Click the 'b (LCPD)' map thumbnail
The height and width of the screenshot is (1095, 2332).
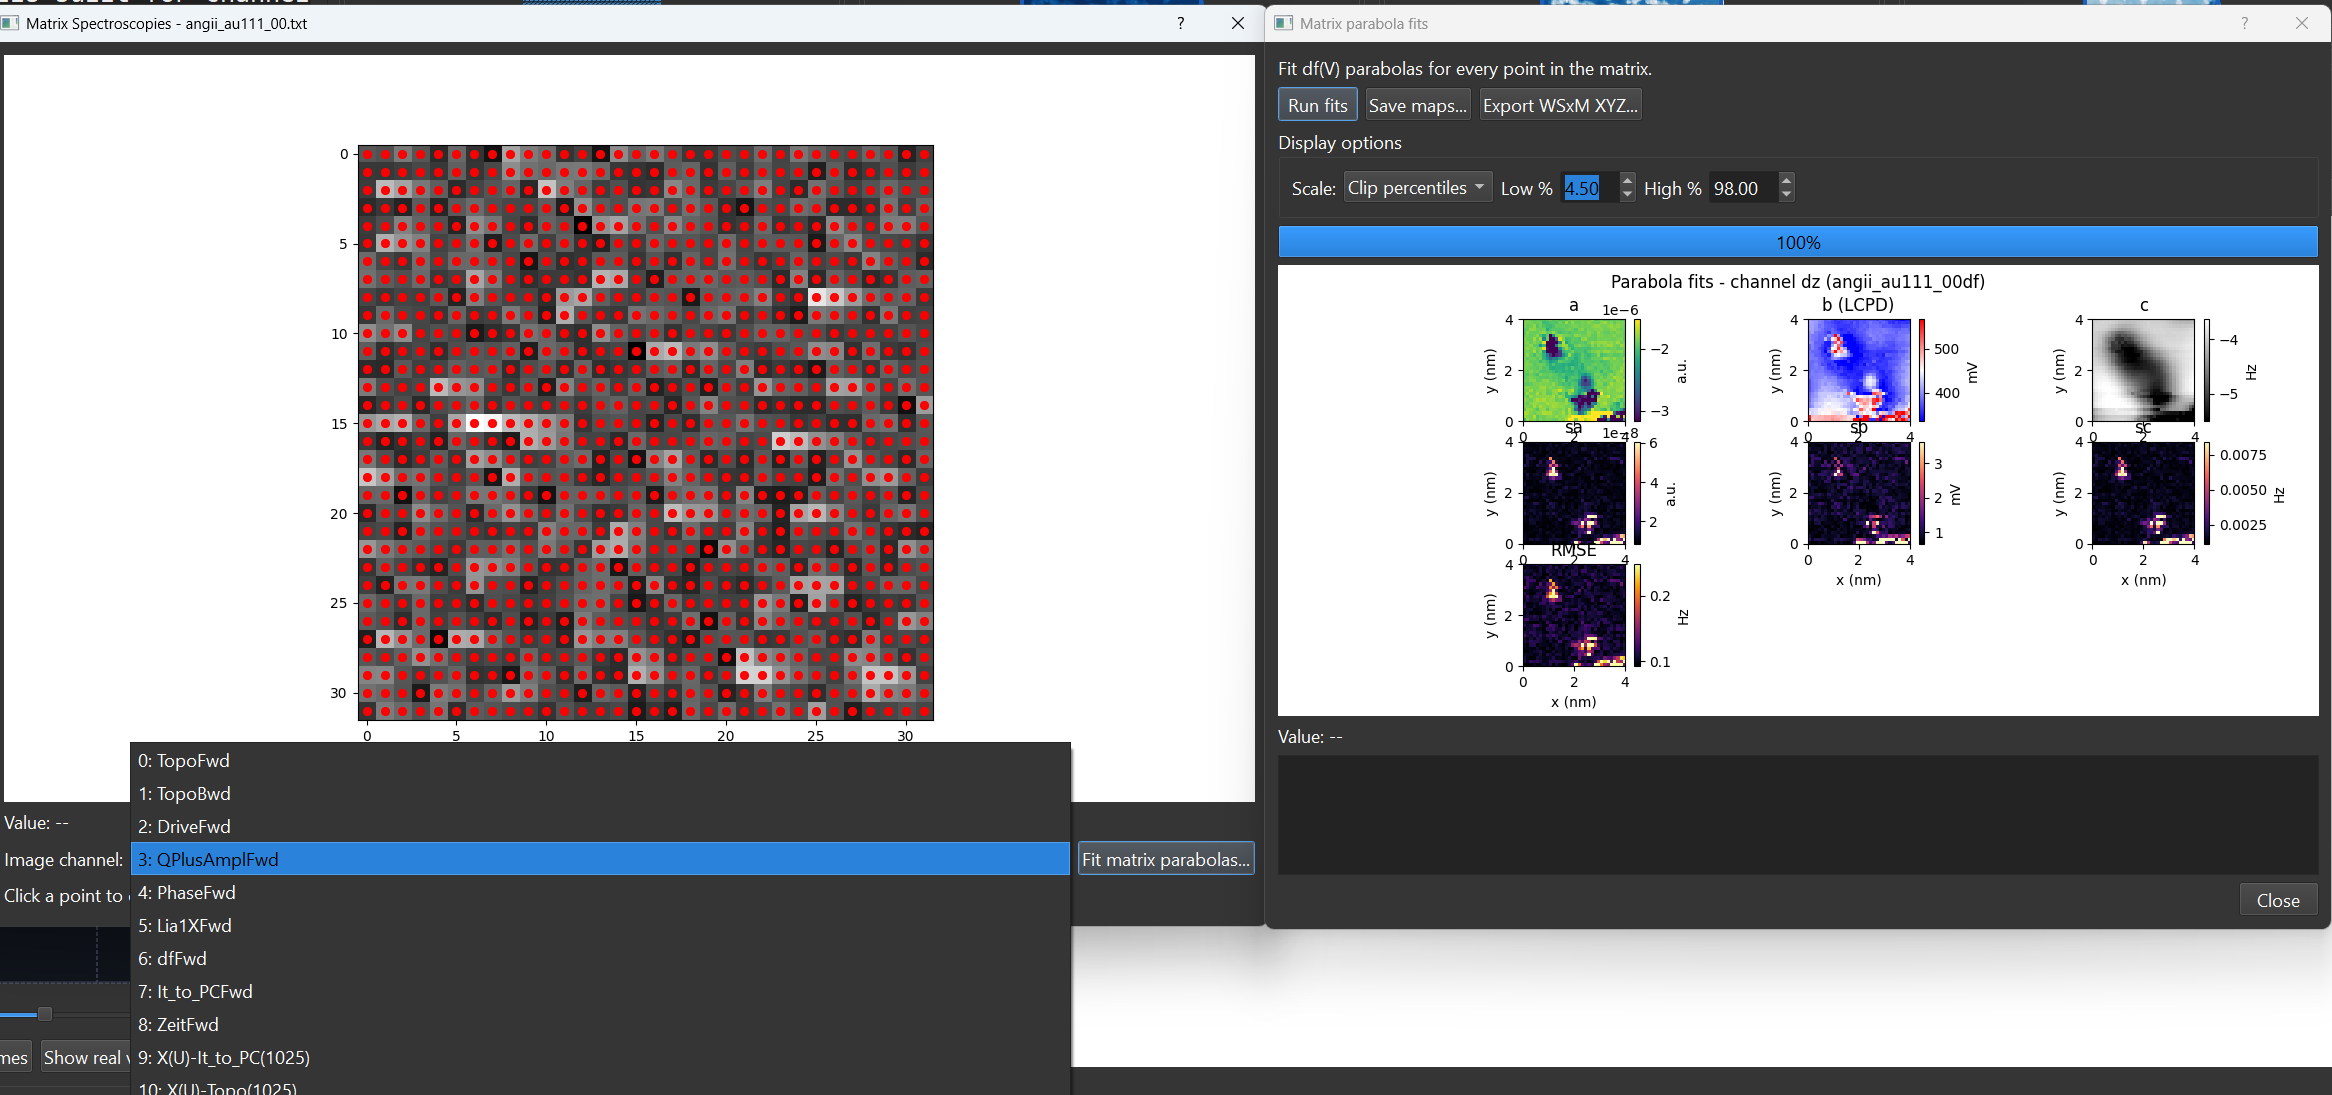(x=1857, y=370)
